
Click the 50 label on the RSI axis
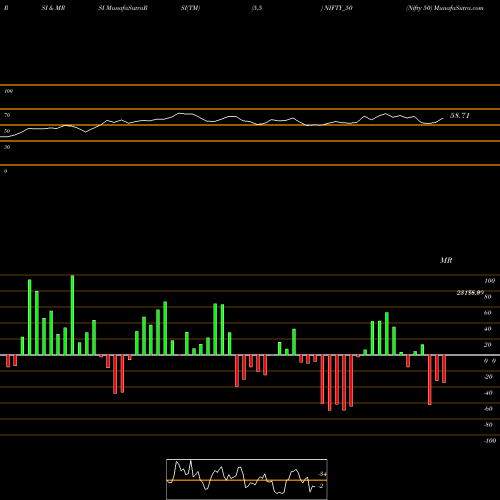click(7, 131)
